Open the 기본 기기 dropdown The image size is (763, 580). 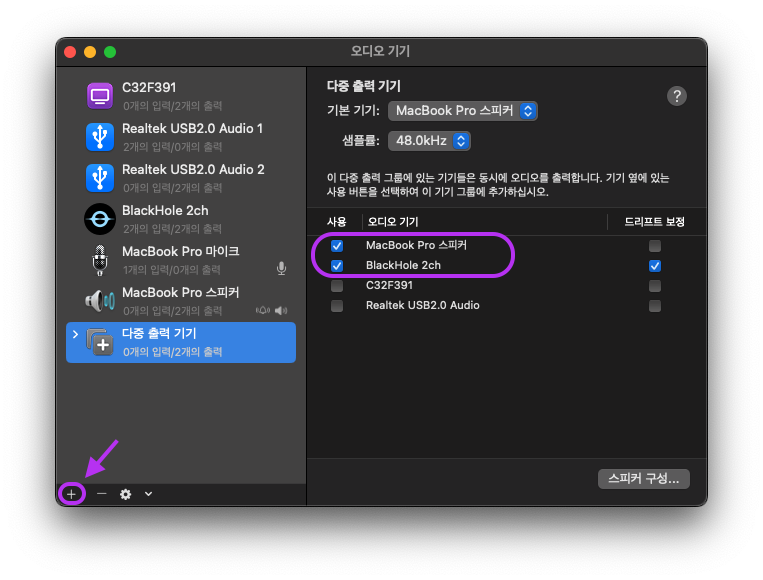(x=462, y=110)
